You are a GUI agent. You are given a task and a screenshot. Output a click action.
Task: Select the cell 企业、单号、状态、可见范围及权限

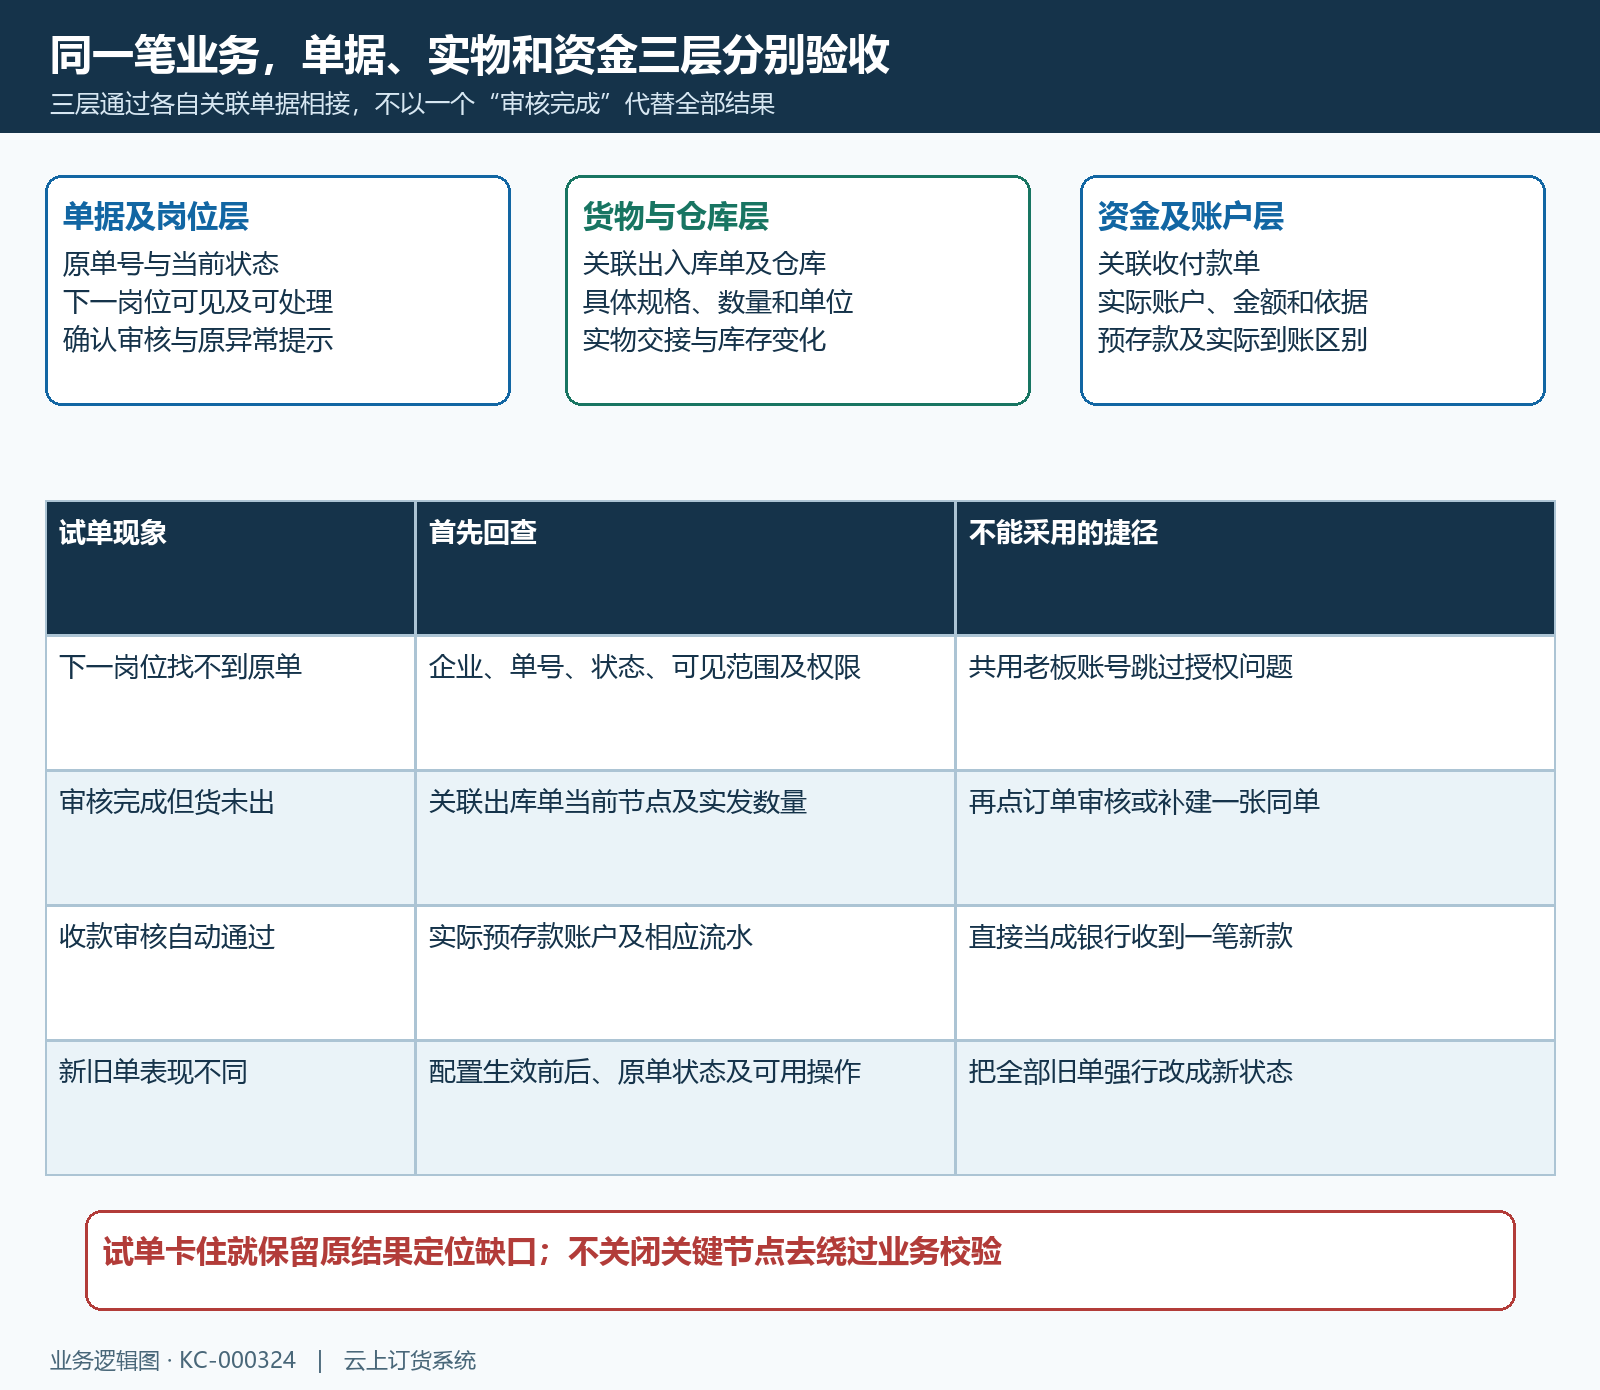[x=685, y=703]
